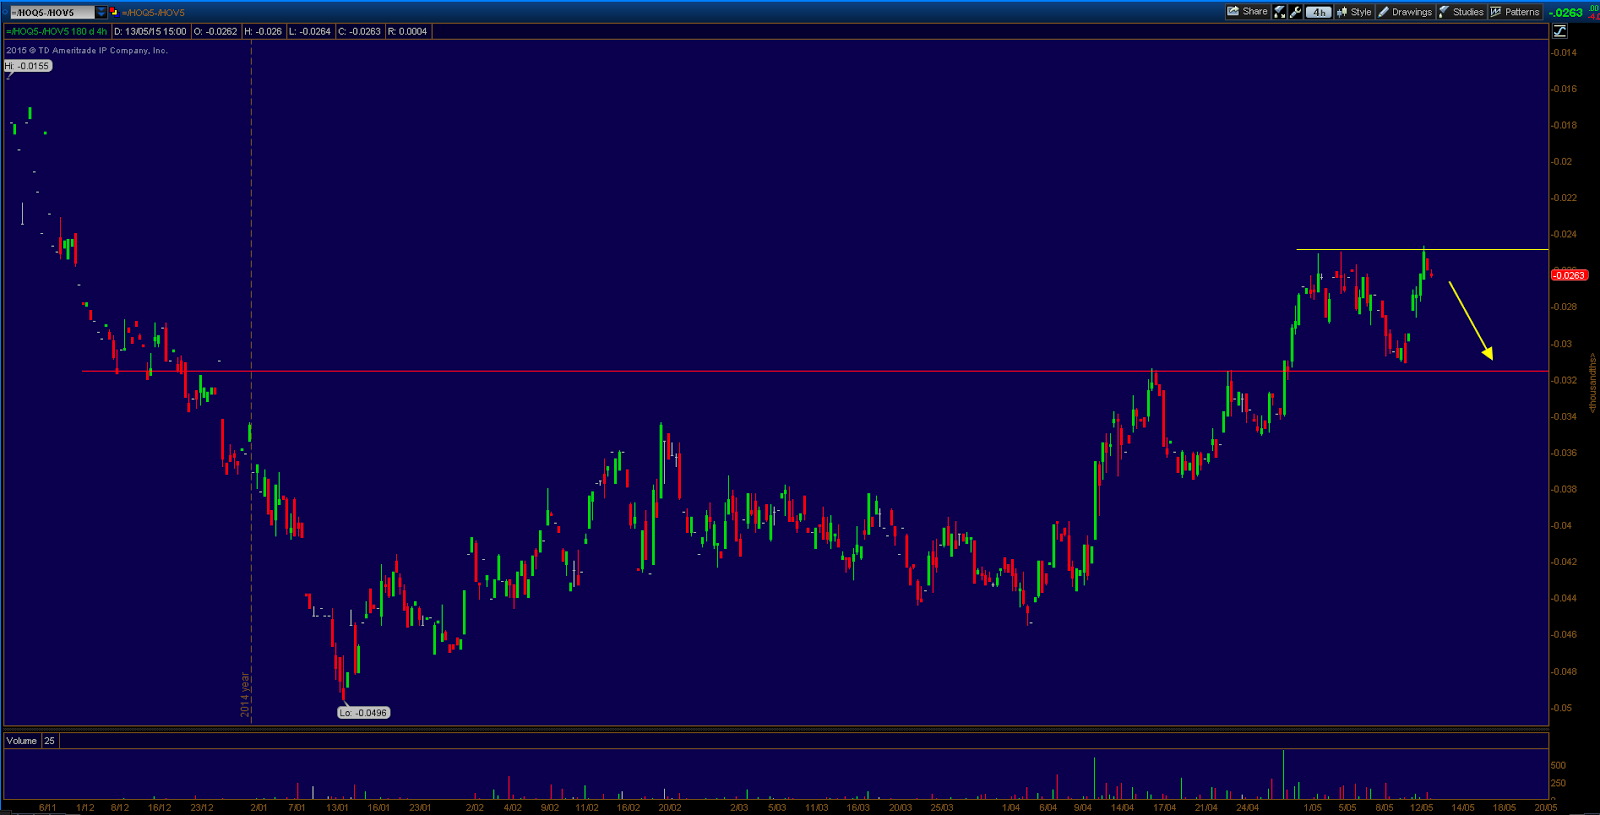1600x815 pixels.
Task: Toggle the price axis scale icon
Action: click(1559, 31)
